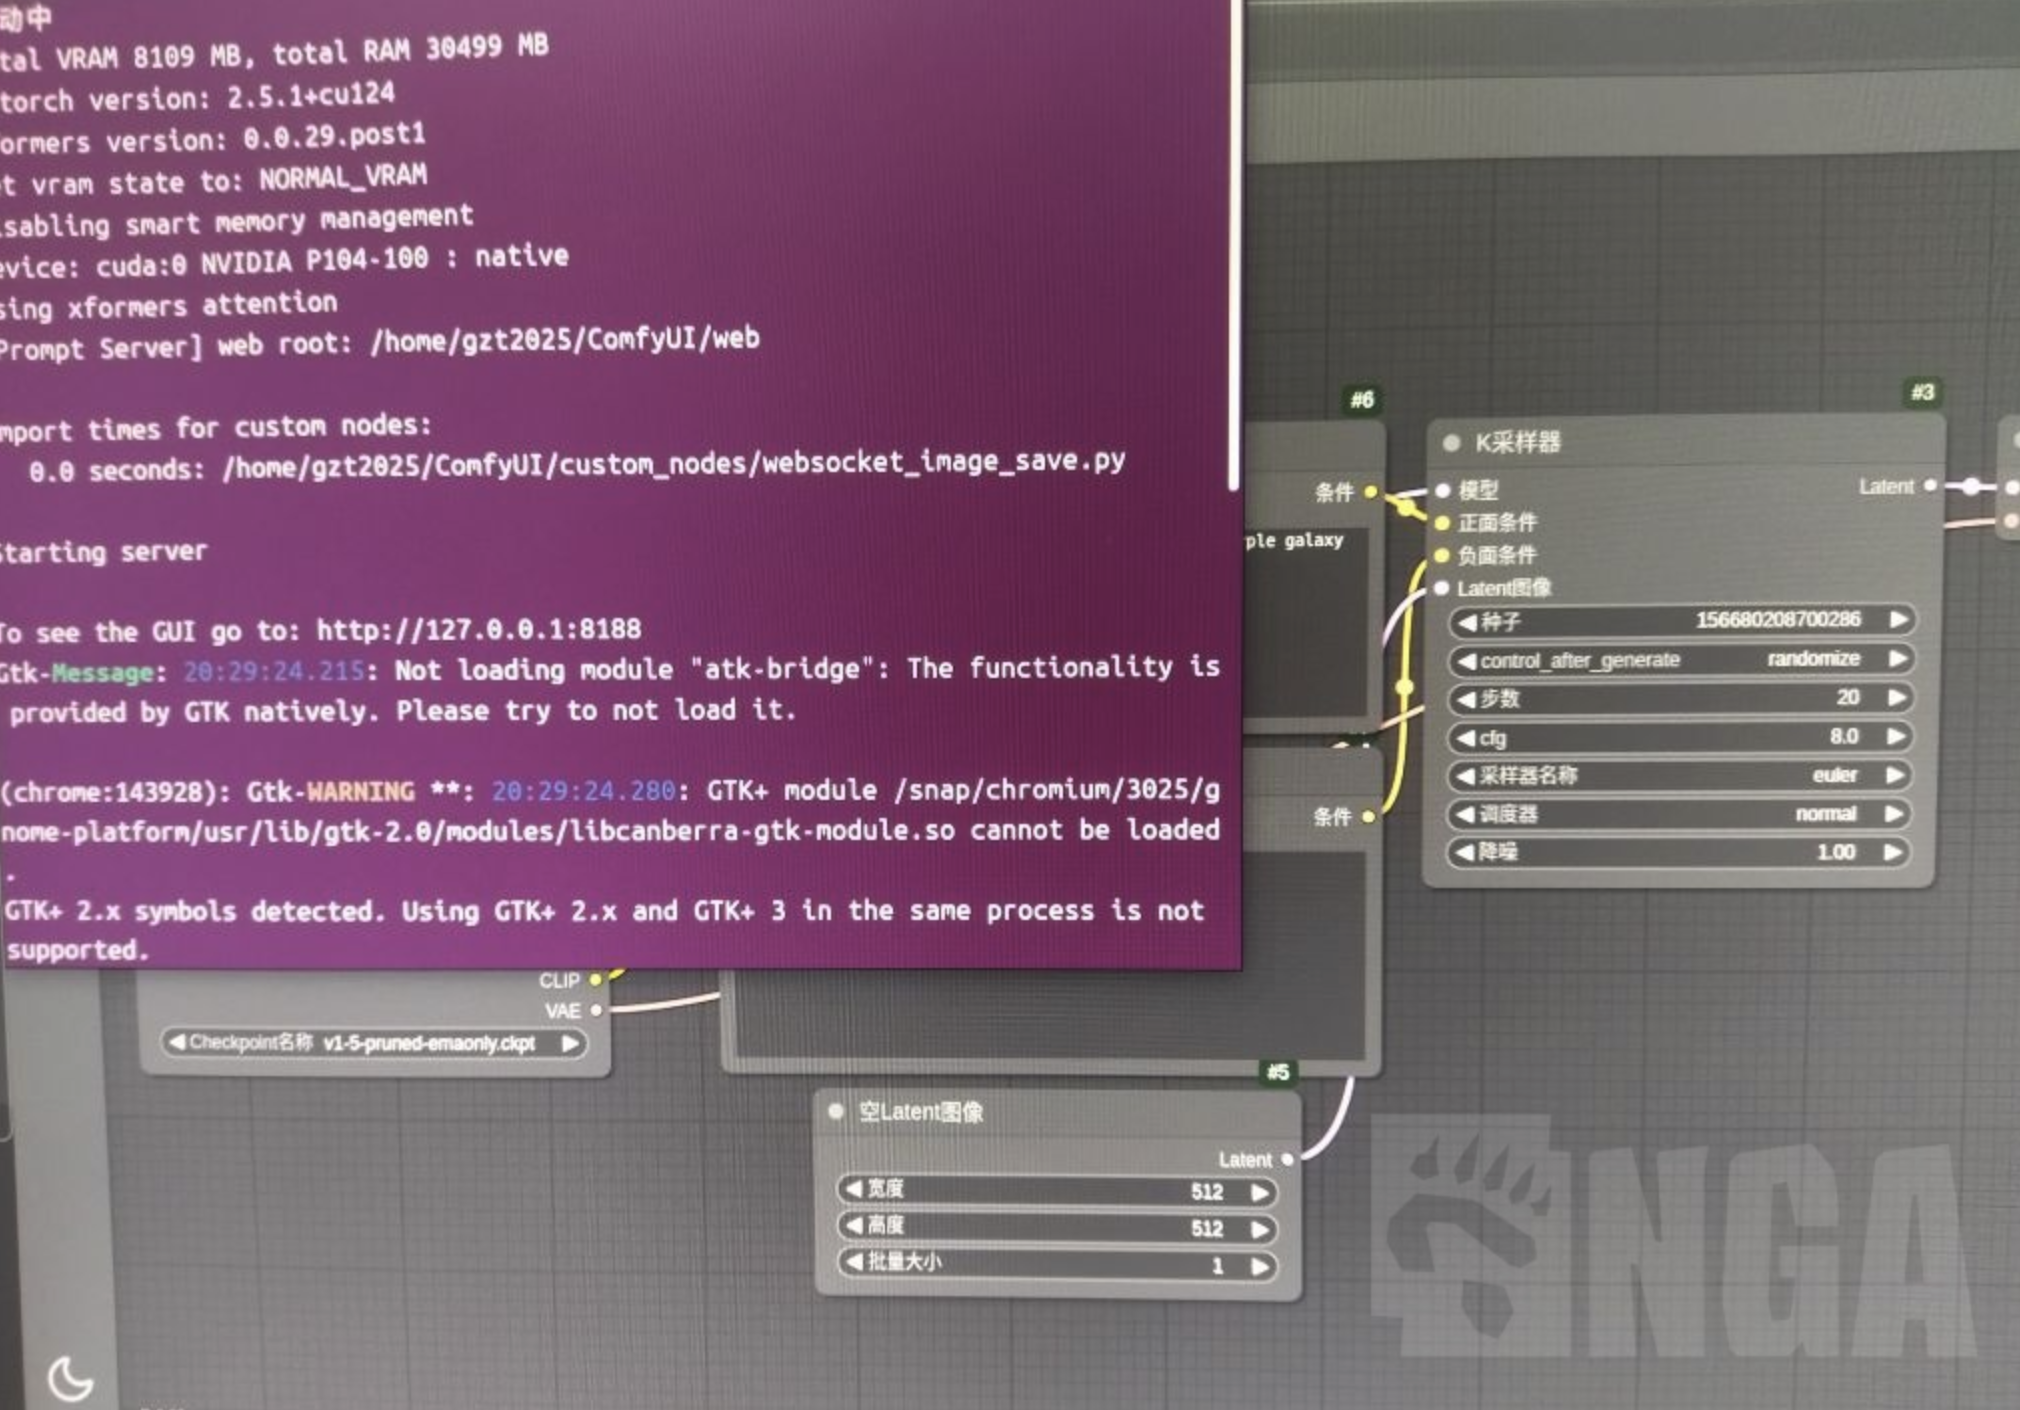Click the 降噪 value 1.00

(x=1836, y=852)
